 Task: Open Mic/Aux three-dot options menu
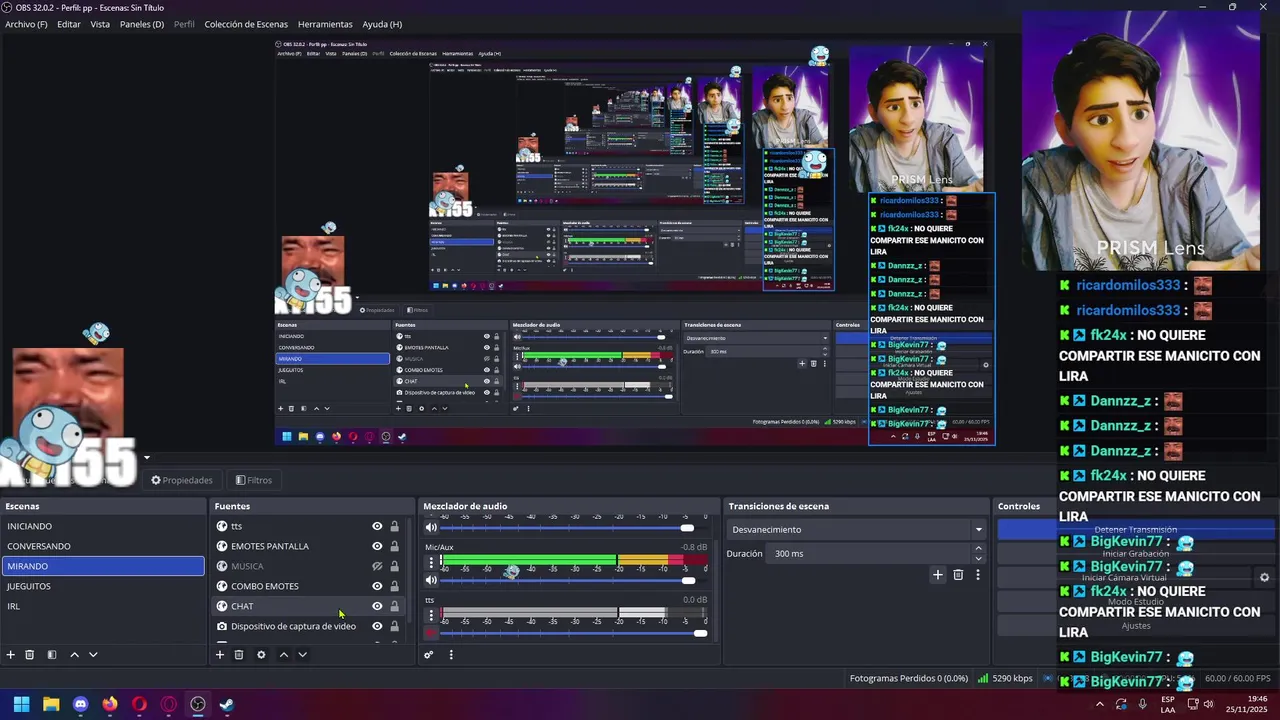[x=431, y=563]
